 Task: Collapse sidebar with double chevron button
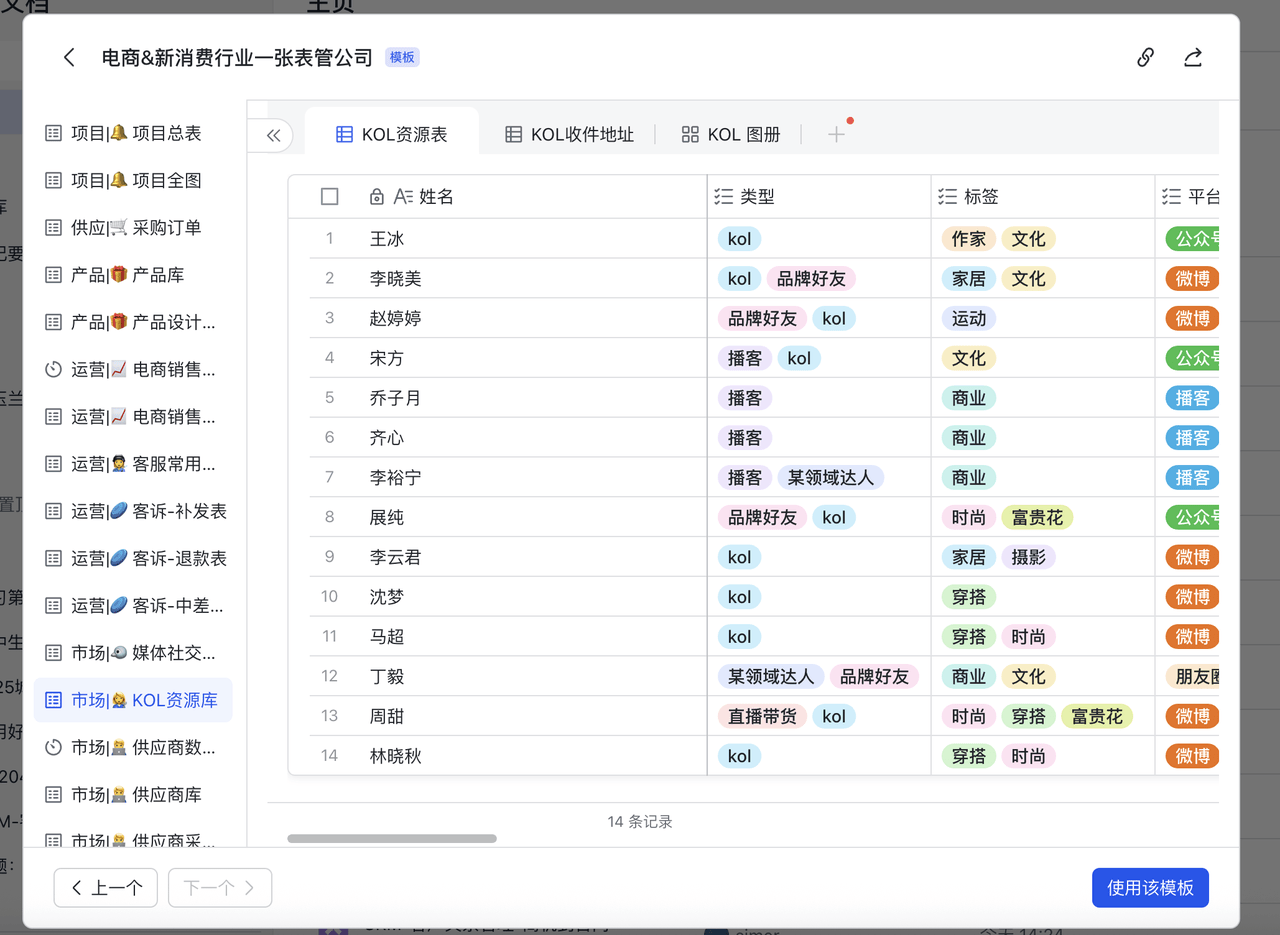pos(273,136)
